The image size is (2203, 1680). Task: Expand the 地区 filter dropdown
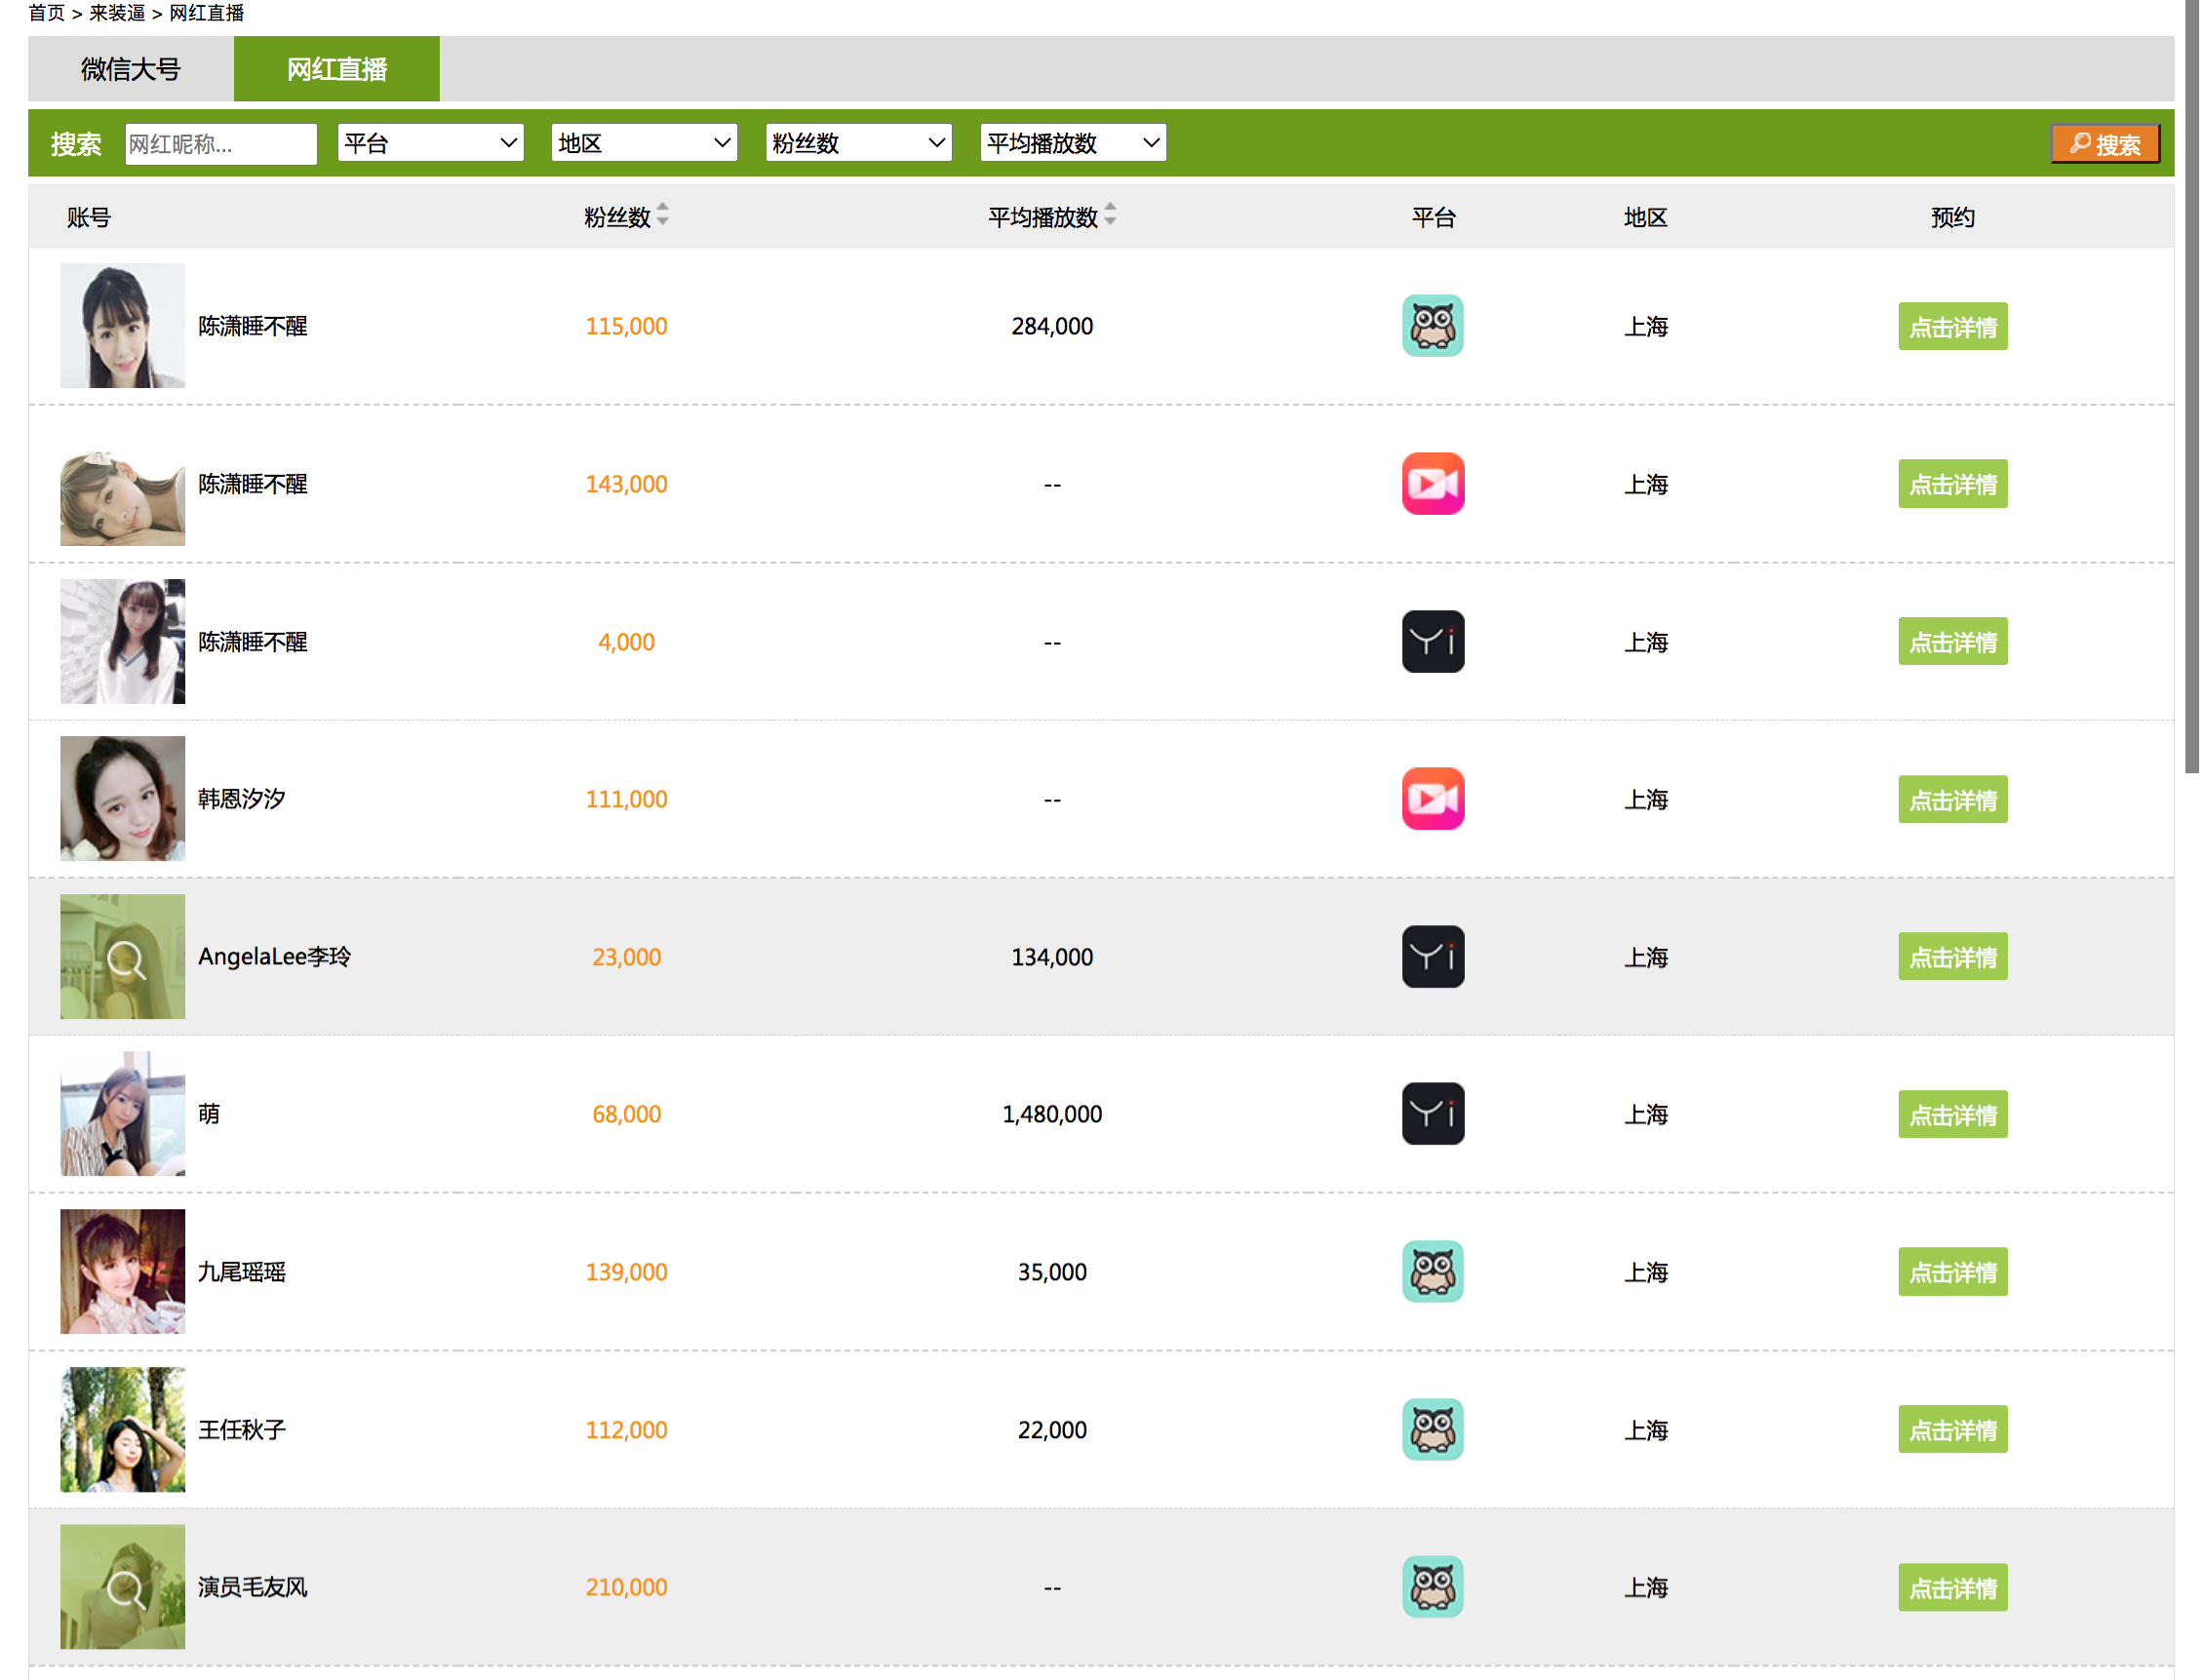click(644, 143)
